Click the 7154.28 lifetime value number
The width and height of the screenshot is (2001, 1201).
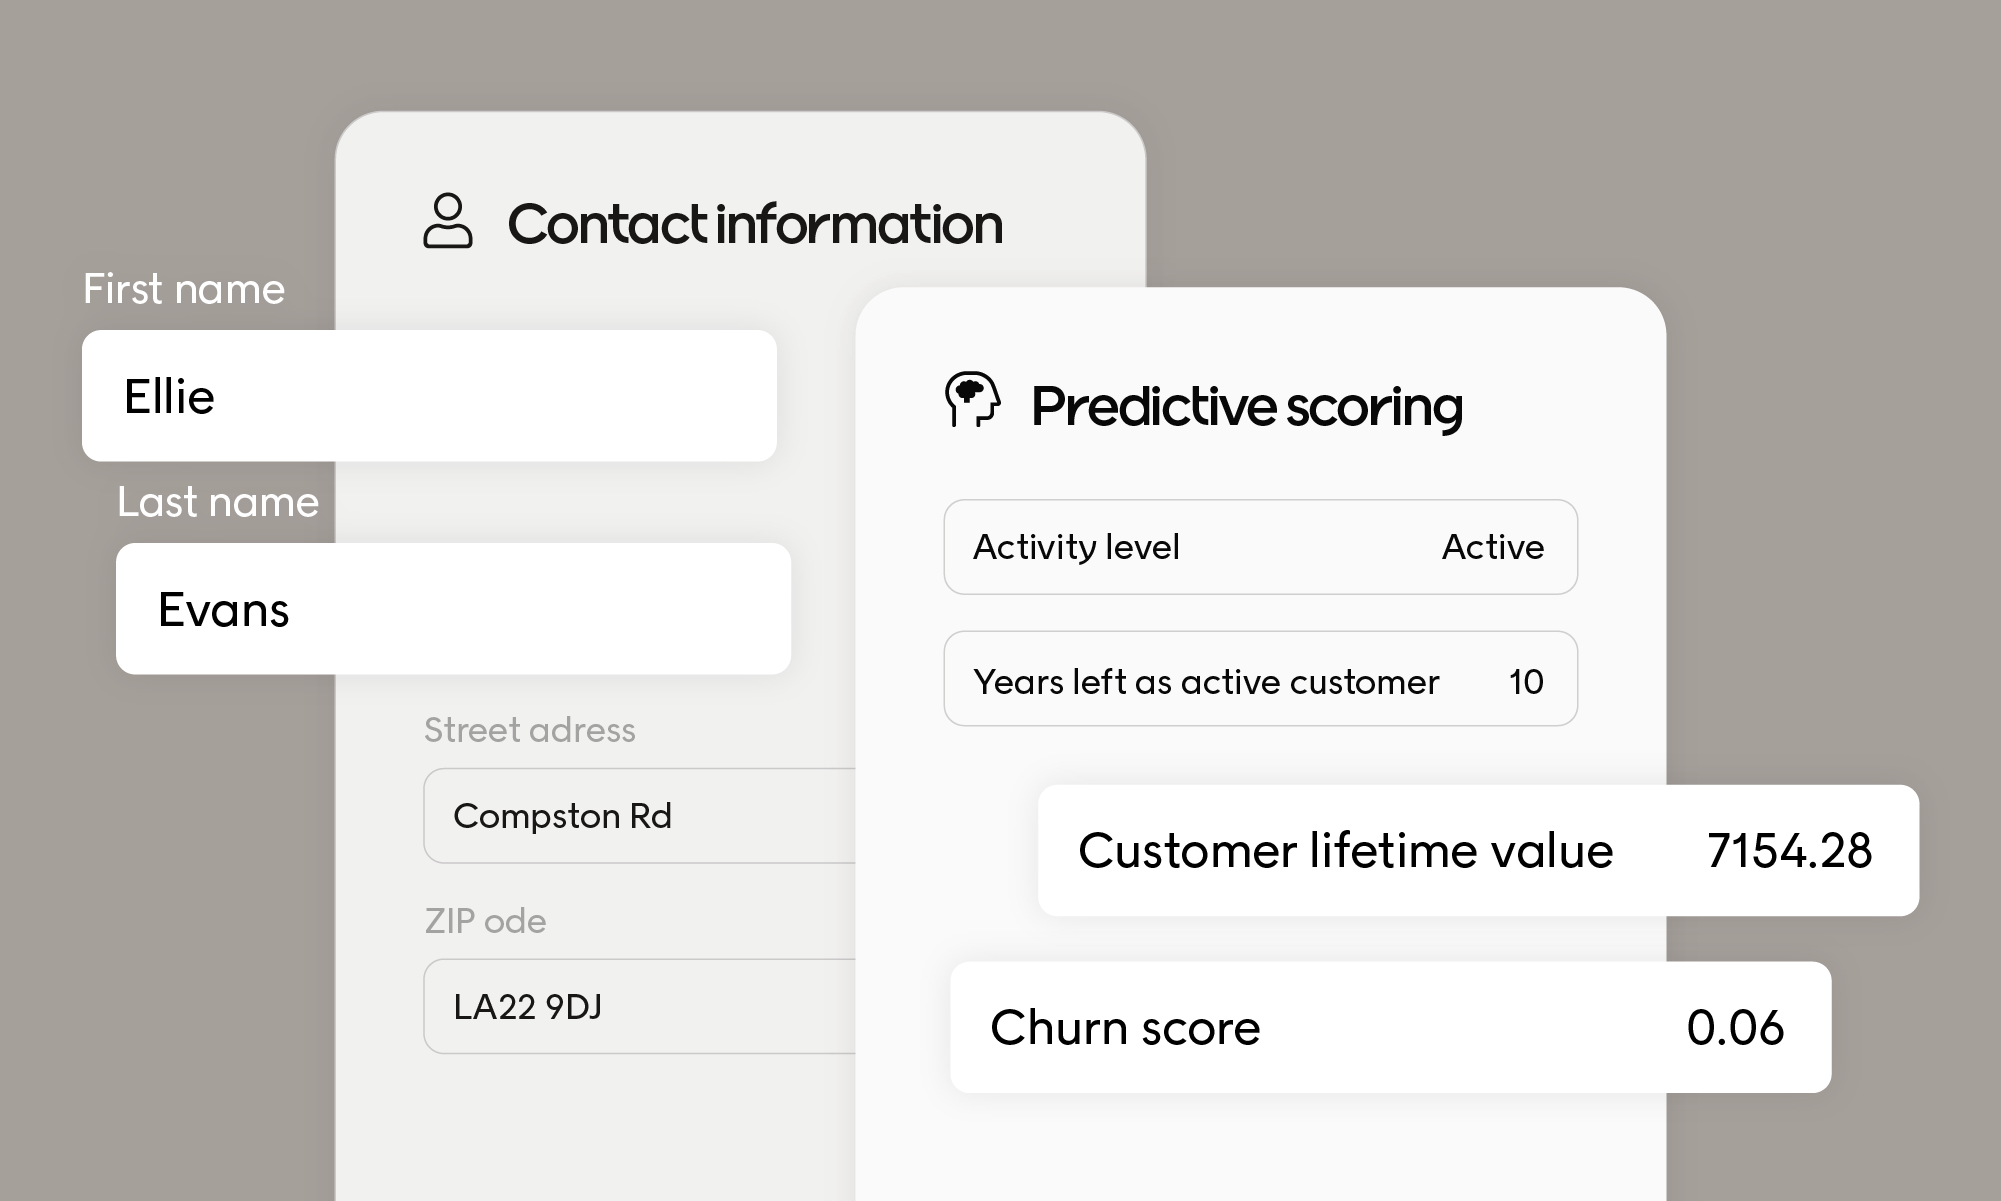pos(1789,851)
